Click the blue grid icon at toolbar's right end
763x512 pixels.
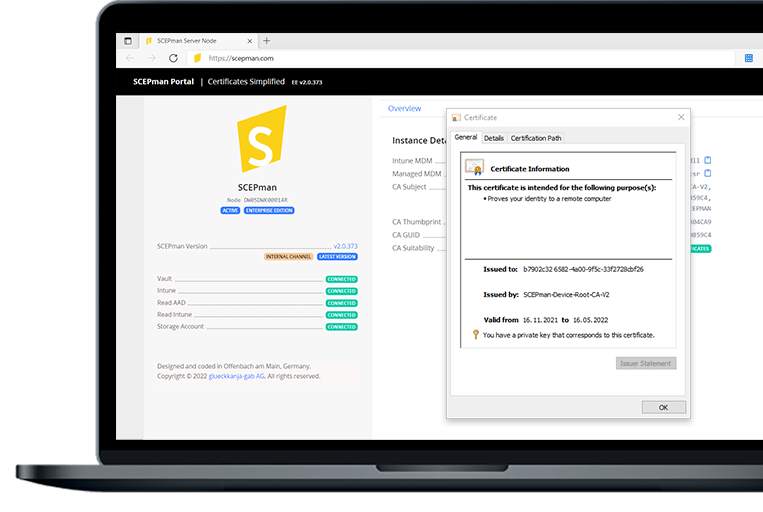(748, 58)
